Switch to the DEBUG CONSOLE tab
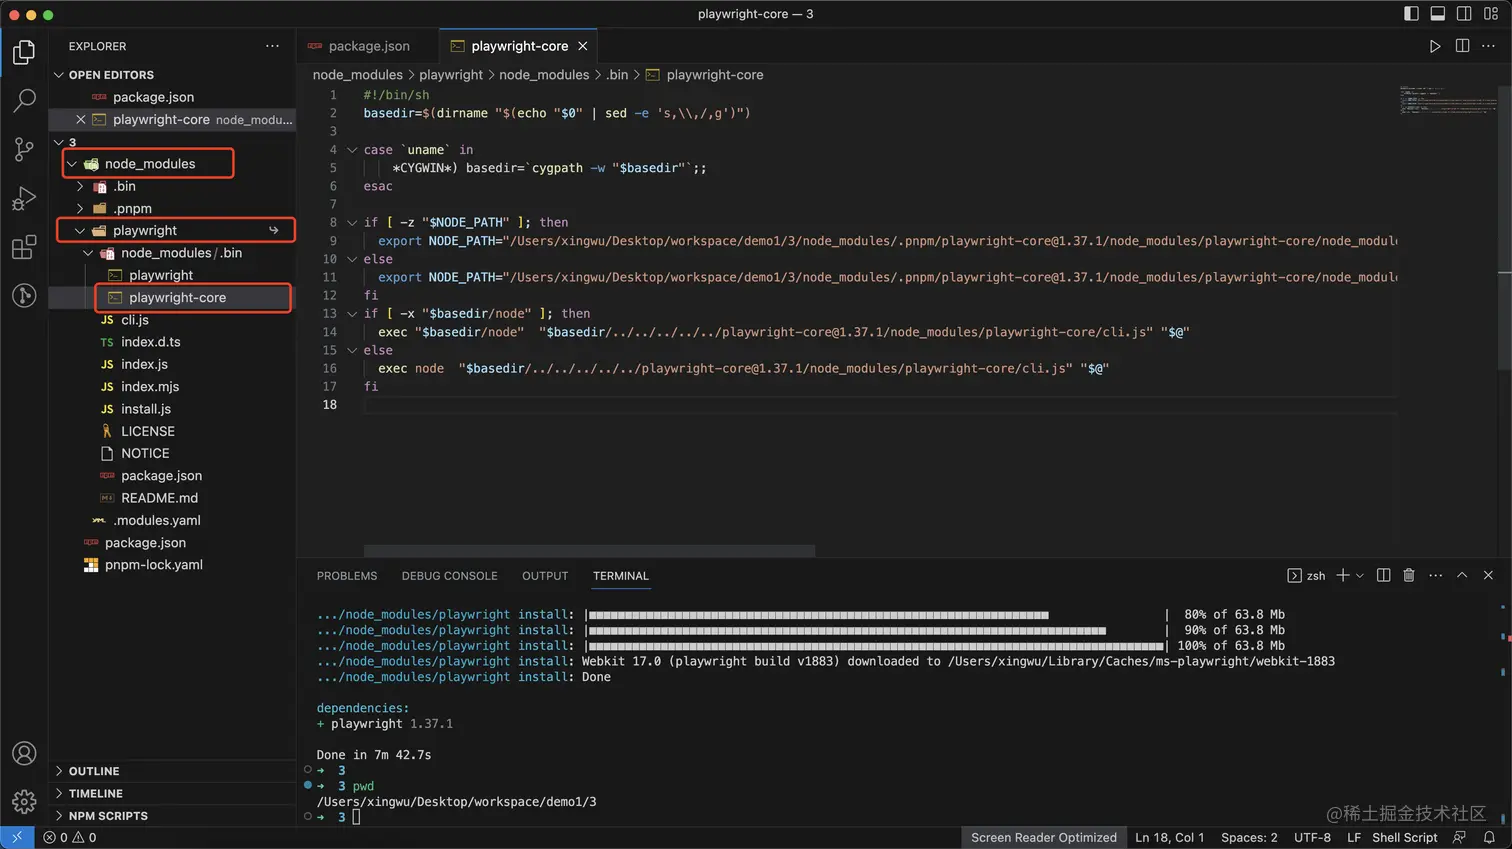This screenshot has width=1512, height=849. (x=449, y=576)
